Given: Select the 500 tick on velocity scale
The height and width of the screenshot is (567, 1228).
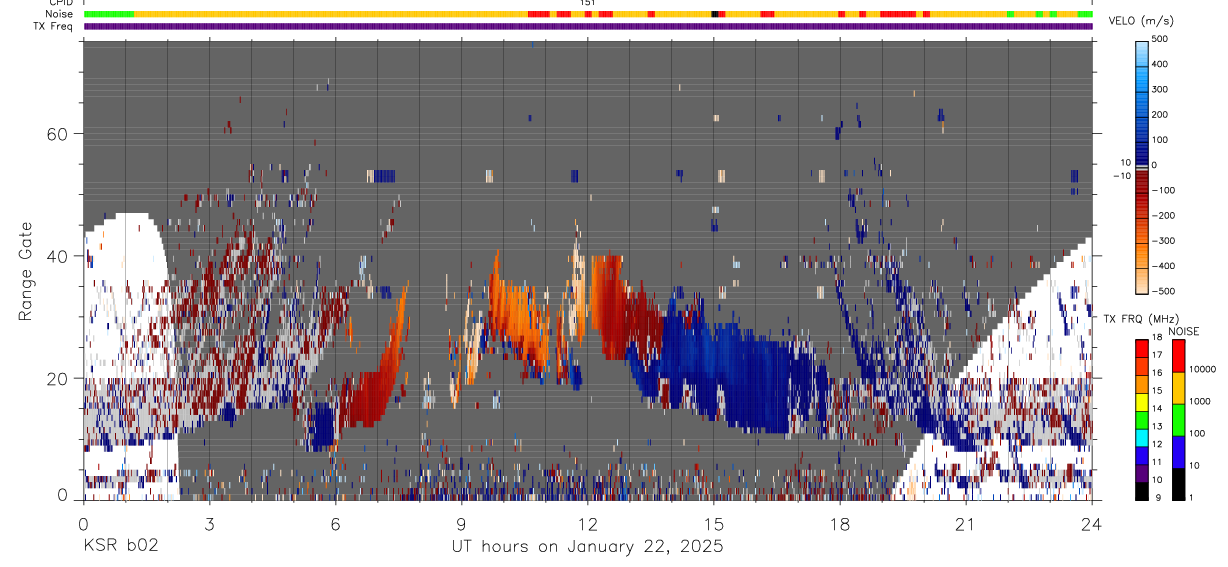Looking at the screenshot, I should [1162, 39].
